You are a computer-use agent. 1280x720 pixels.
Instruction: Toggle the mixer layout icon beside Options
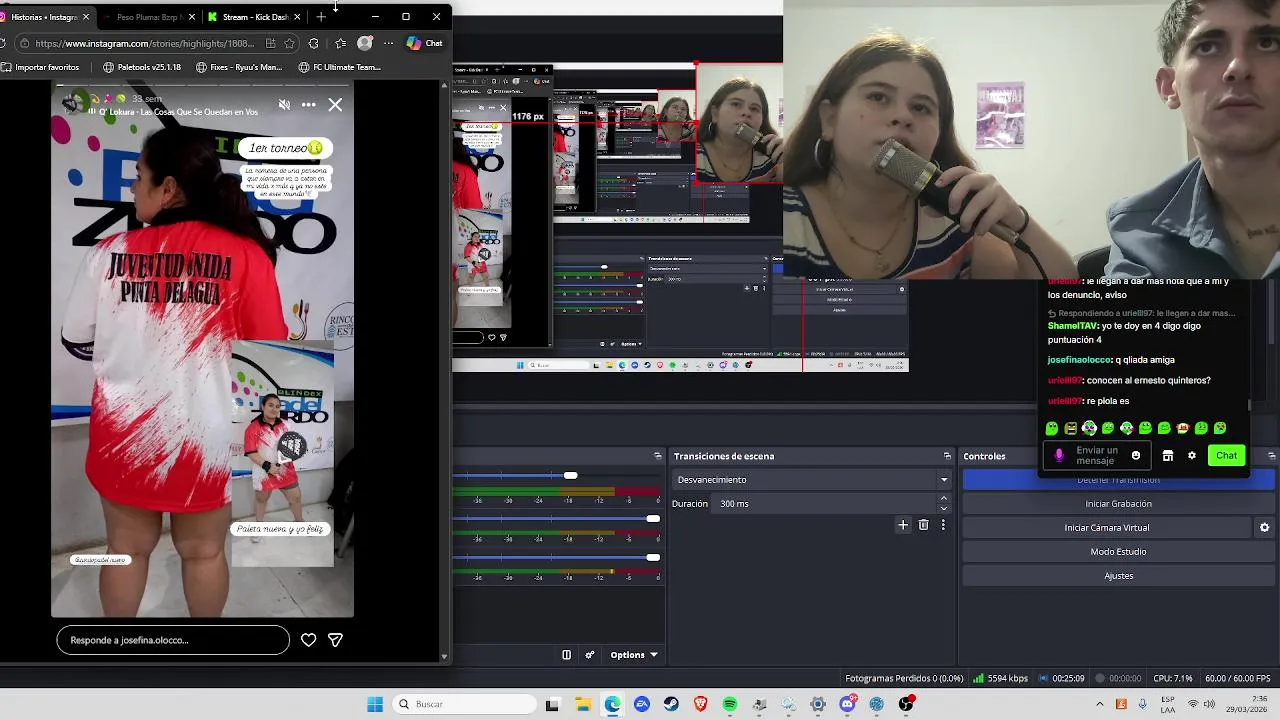[x=566, y=655]
